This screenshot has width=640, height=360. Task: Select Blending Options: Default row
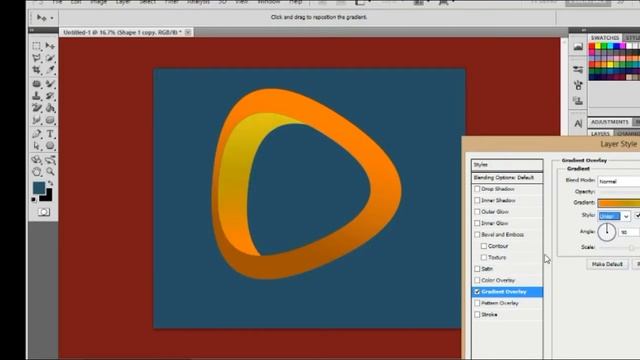[x=507, y=178]
